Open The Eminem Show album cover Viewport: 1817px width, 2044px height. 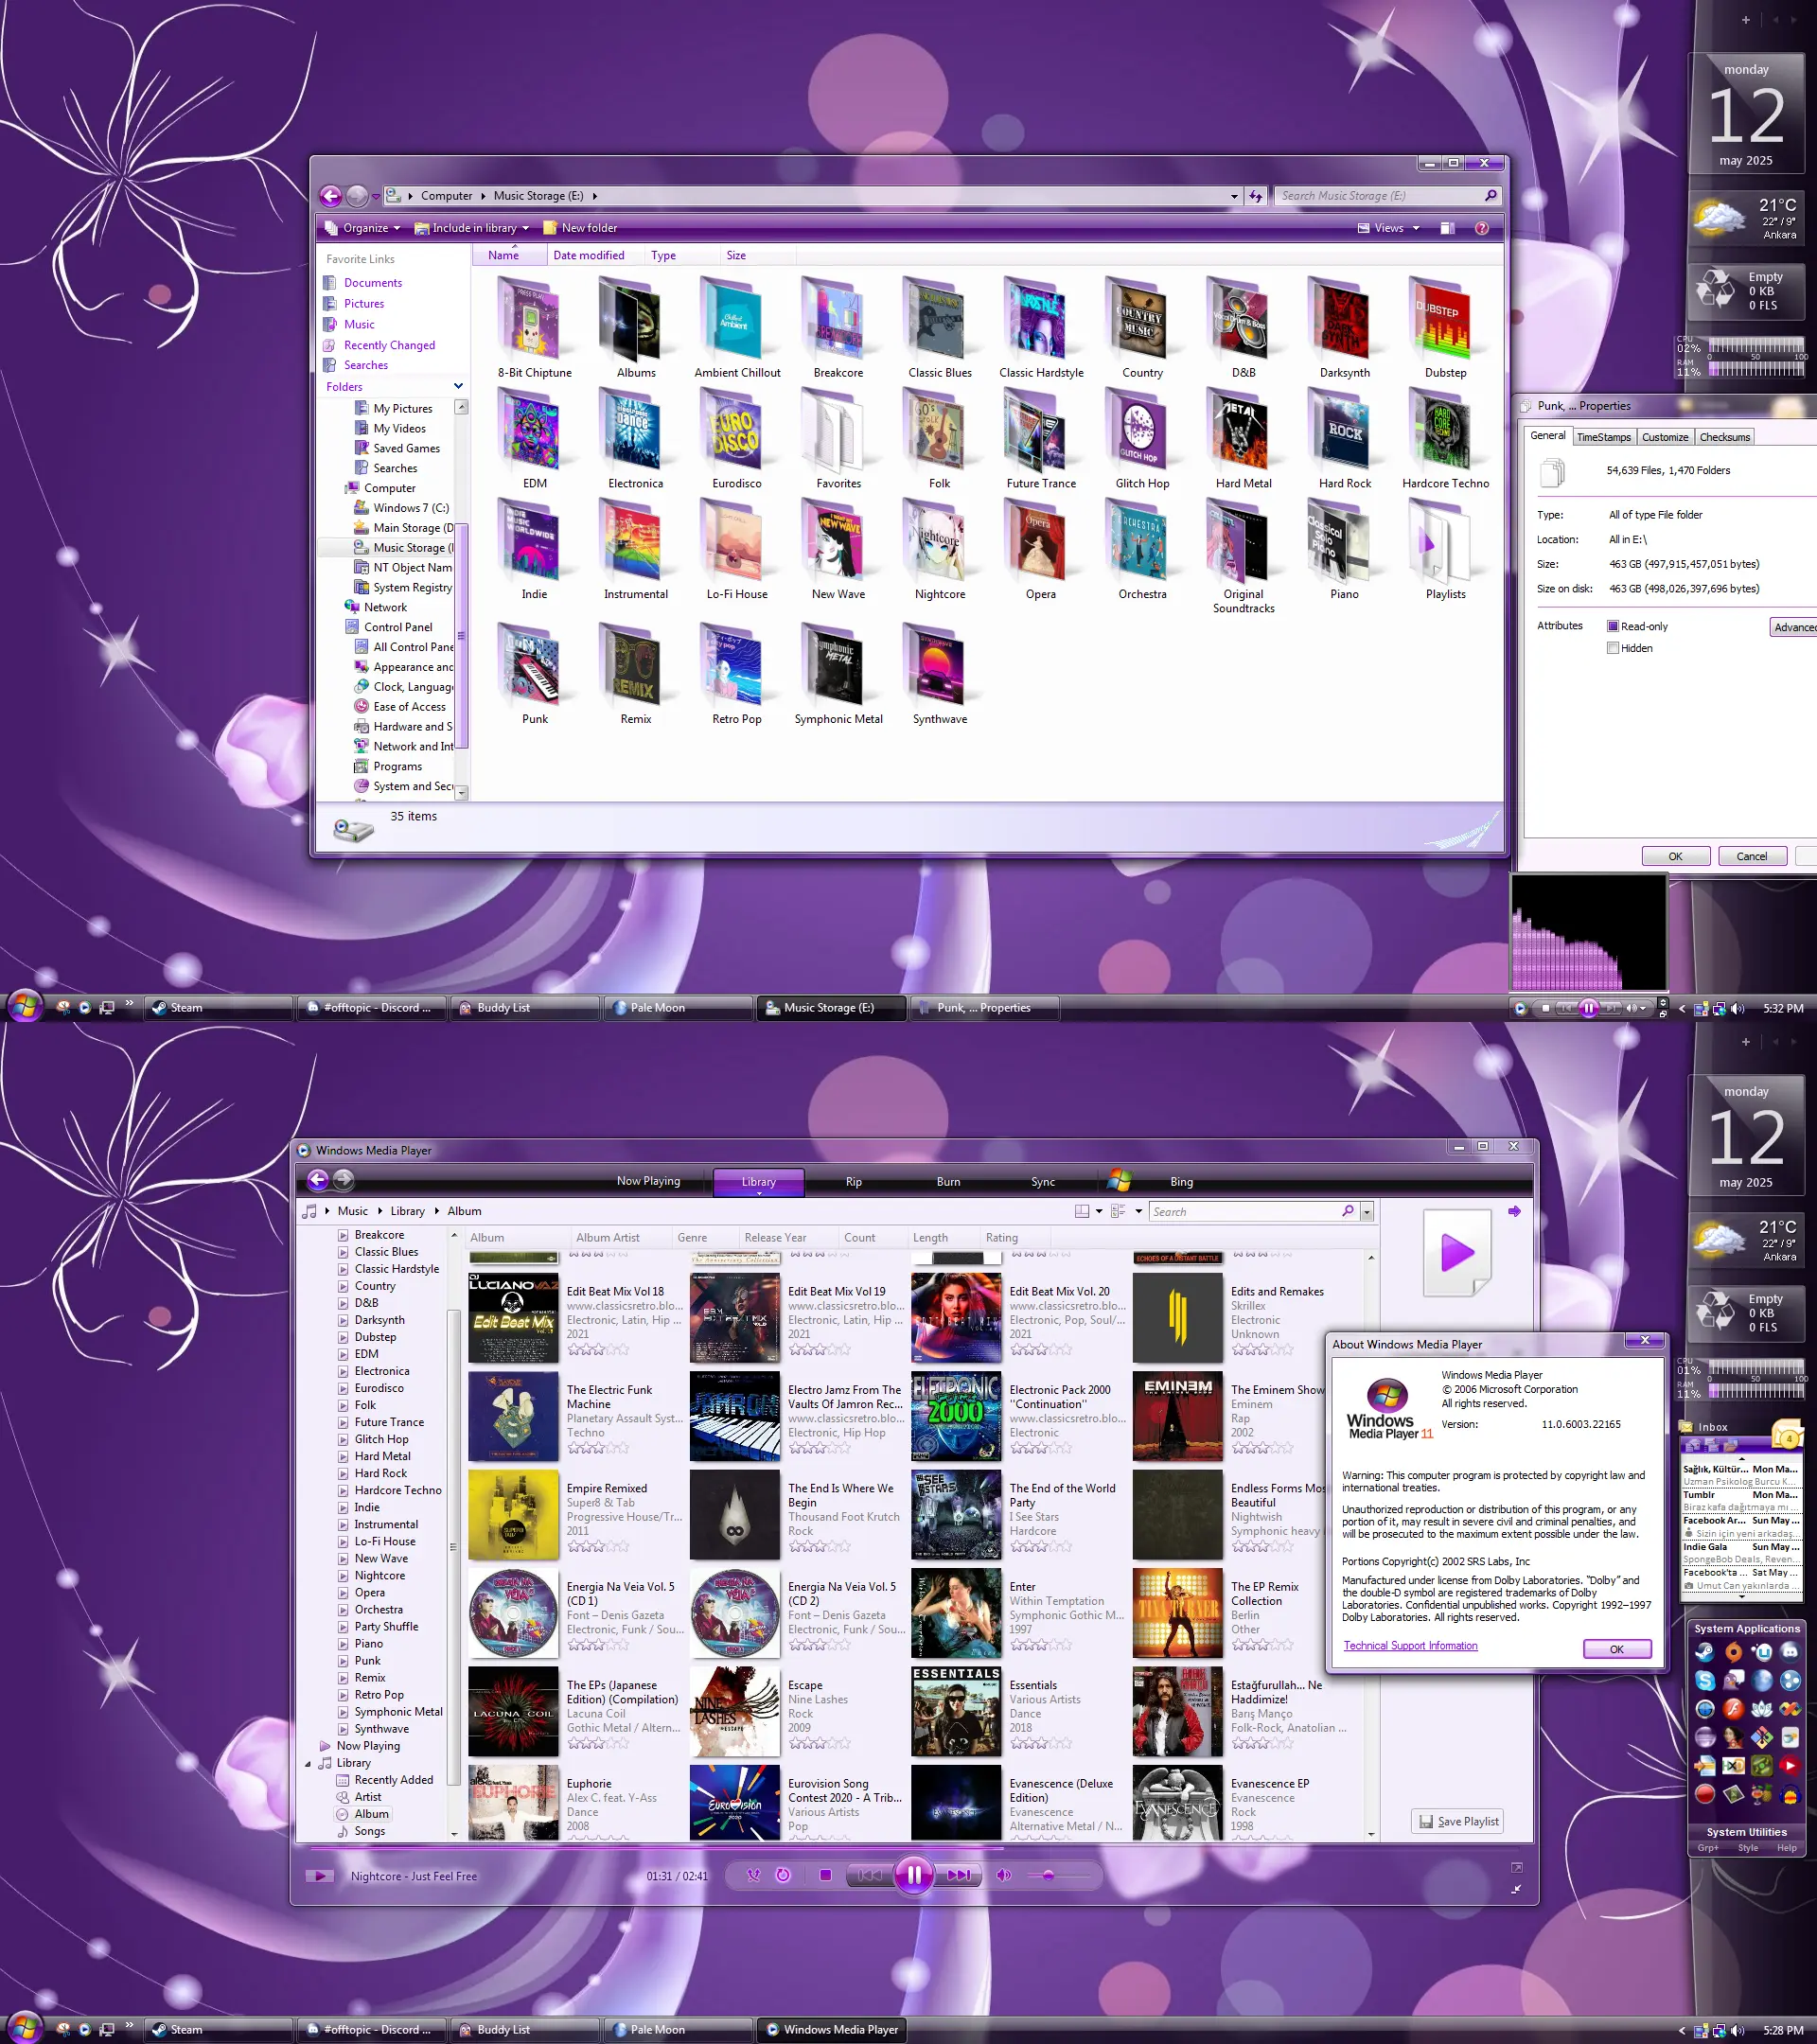click(1177, 1416)
